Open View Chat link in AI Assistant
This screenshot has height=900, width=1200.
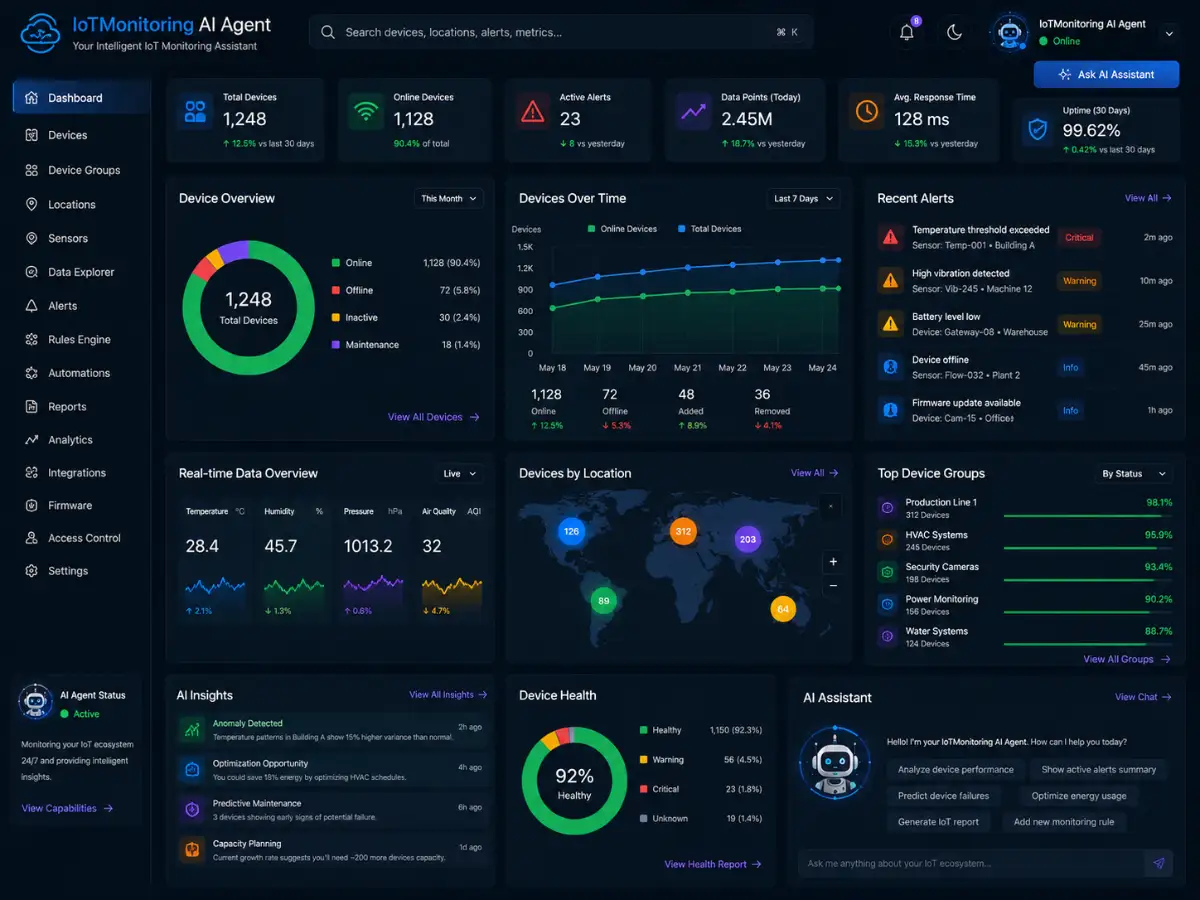tap(1143, 697)
